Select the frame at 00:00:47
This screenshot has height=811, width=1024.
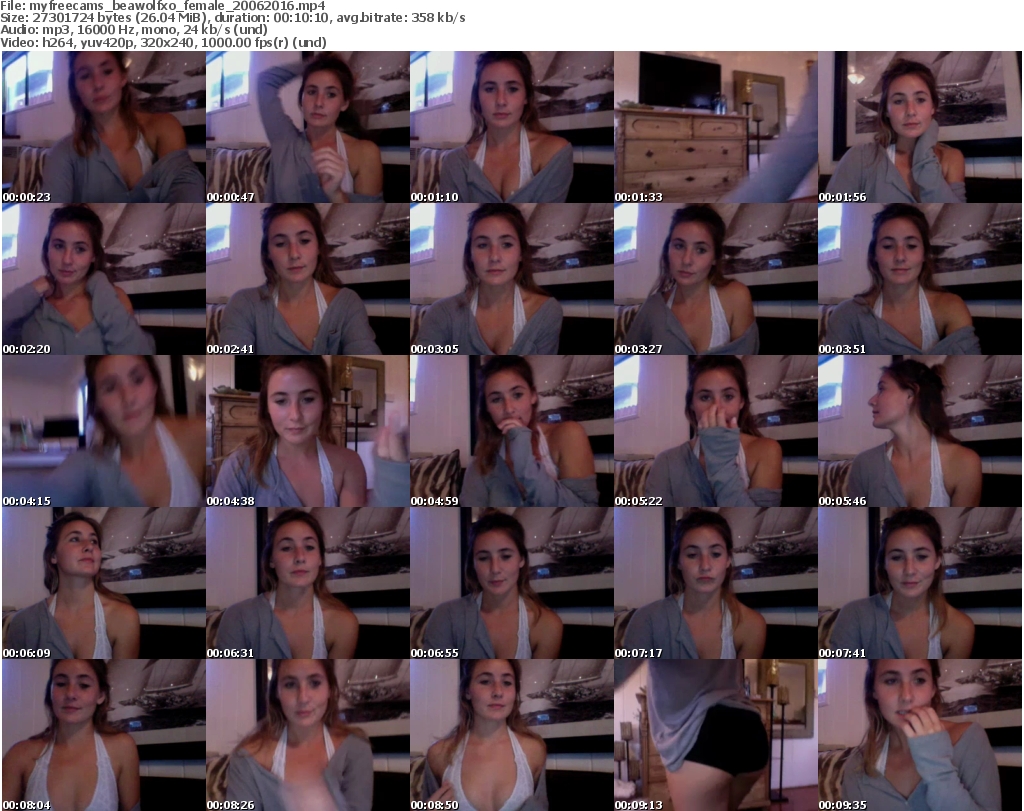click(308, 127)
